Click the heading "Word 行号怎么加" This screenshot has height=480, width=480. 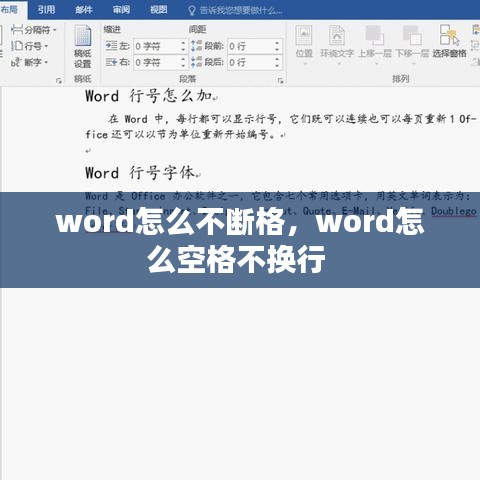[148, 96]
